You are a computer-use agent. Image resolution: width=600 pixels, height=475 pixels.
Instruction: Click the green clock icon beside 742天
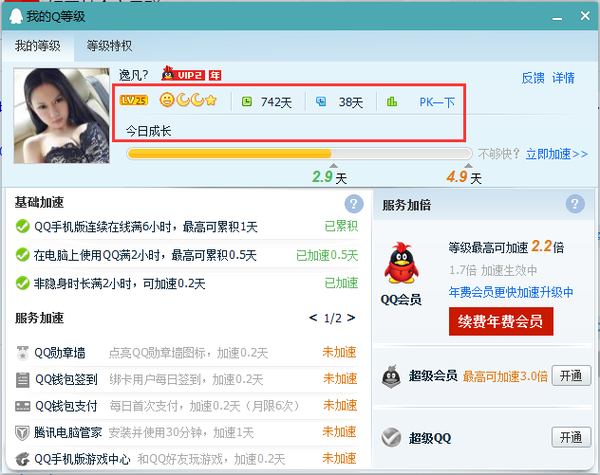point(247,101)
